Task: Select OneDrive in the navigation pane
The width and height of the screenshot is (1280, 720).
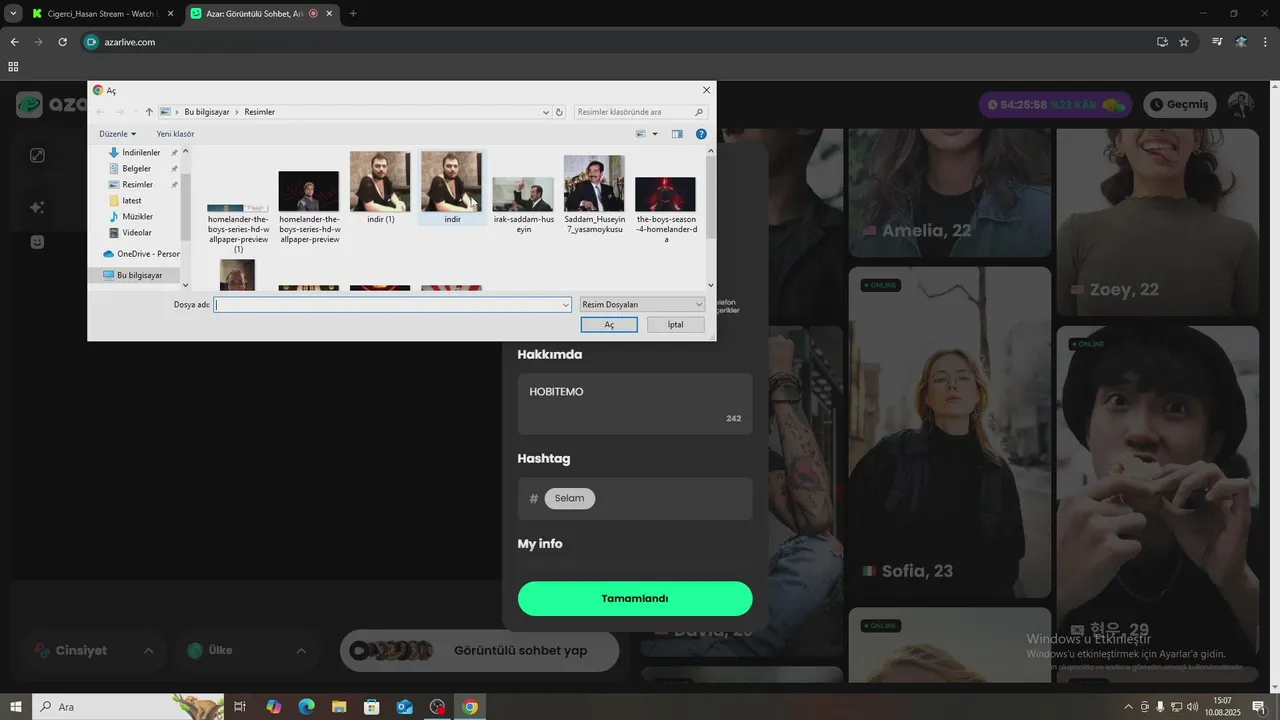Action: tap(141, 254)
